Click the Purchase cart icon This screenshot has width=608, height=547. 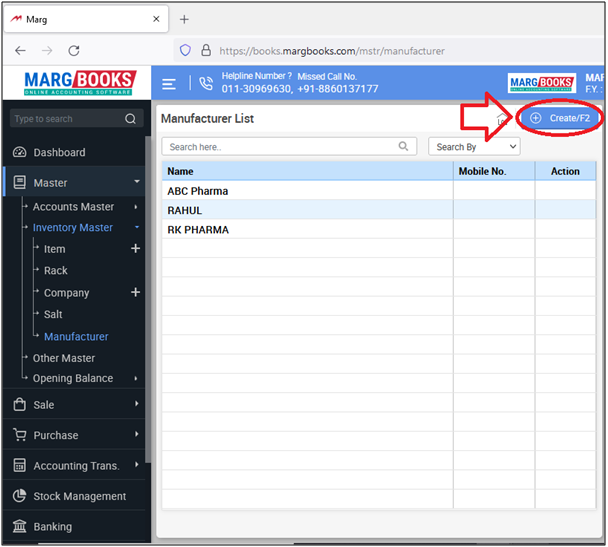tap(20, 435)
